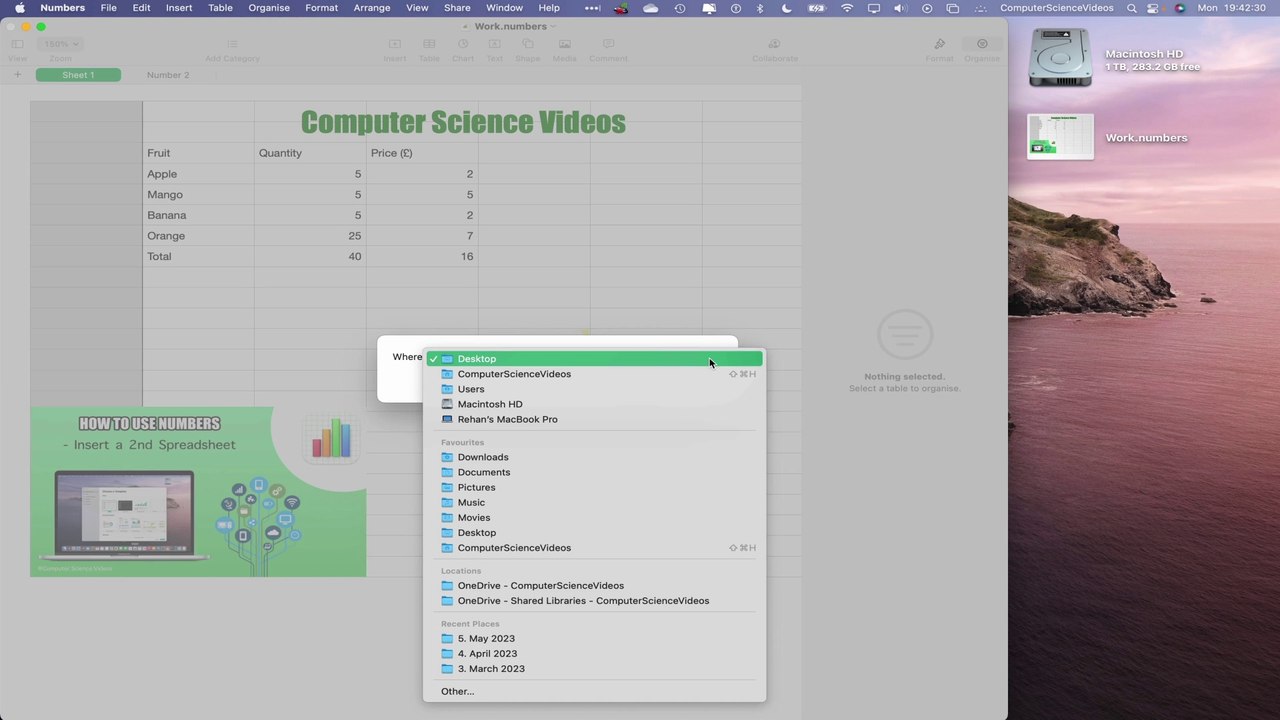Choose Other... in the Where menu
This screenshot has height=720, width=1280.
click(595, 691)
